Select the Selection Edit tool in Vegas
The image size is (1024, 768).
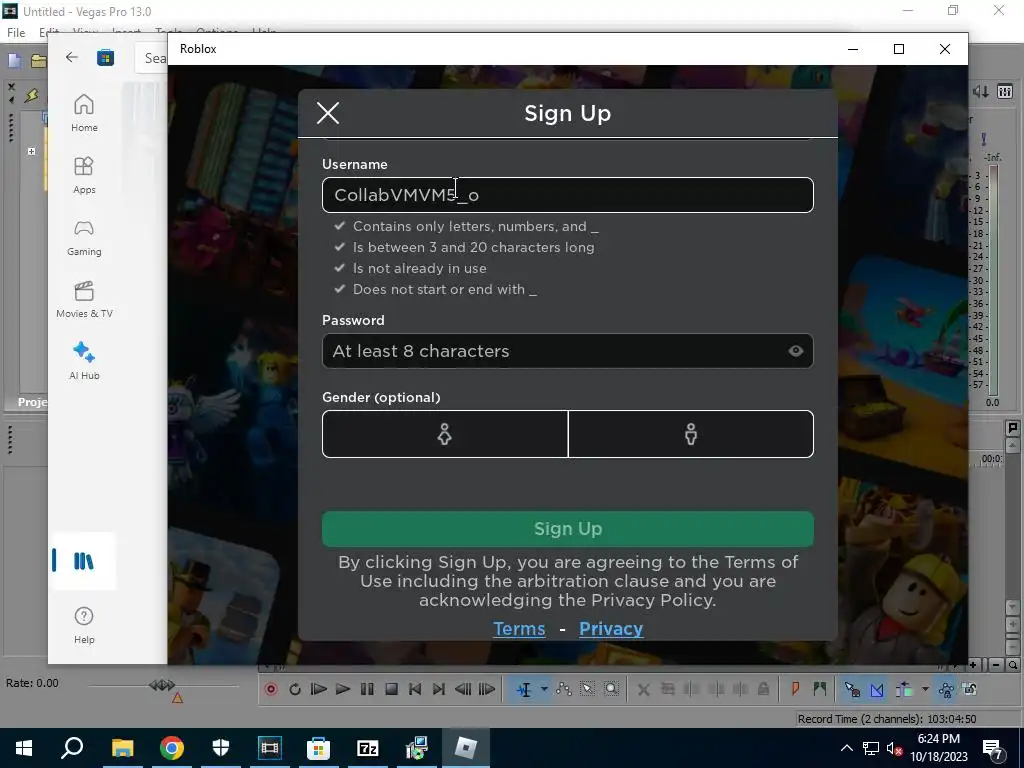coord(587,689)
